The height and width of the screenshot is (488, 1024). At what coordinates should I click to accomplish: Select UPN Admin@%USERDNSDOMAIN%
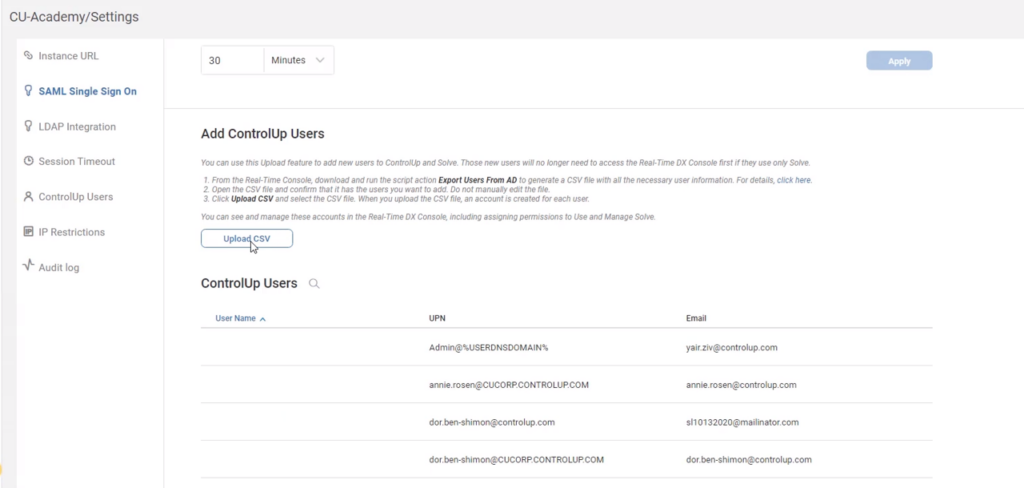tap(488, 348)
